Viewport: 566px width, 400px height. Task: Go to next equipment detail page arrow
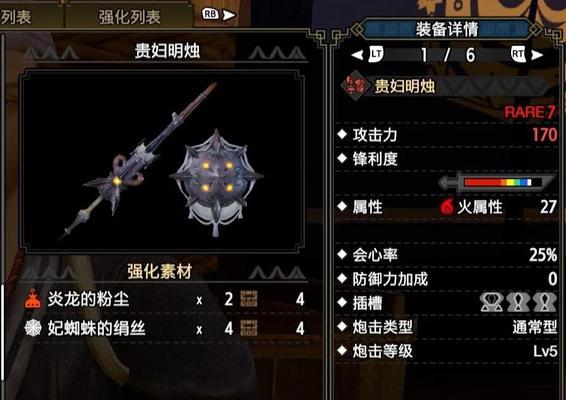click(x=537, y=55)
